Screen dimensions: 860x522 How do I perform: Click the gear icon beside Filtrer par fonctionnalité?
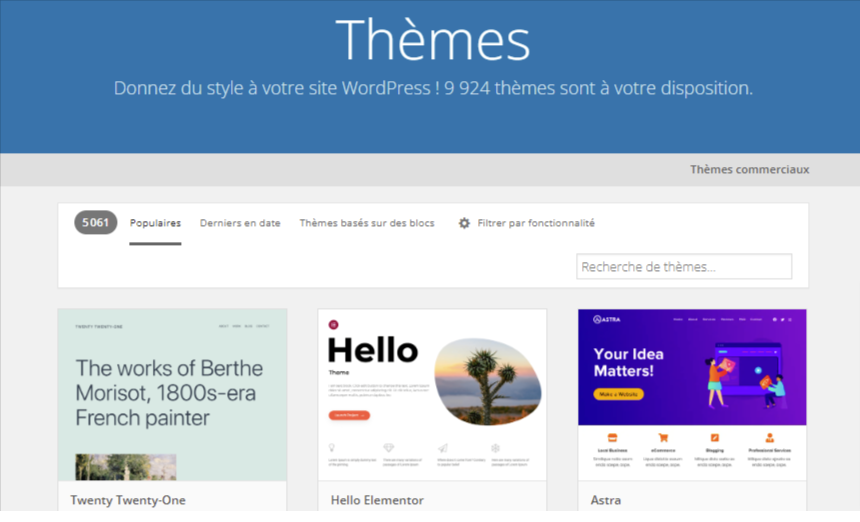click(x=464, y=223)
